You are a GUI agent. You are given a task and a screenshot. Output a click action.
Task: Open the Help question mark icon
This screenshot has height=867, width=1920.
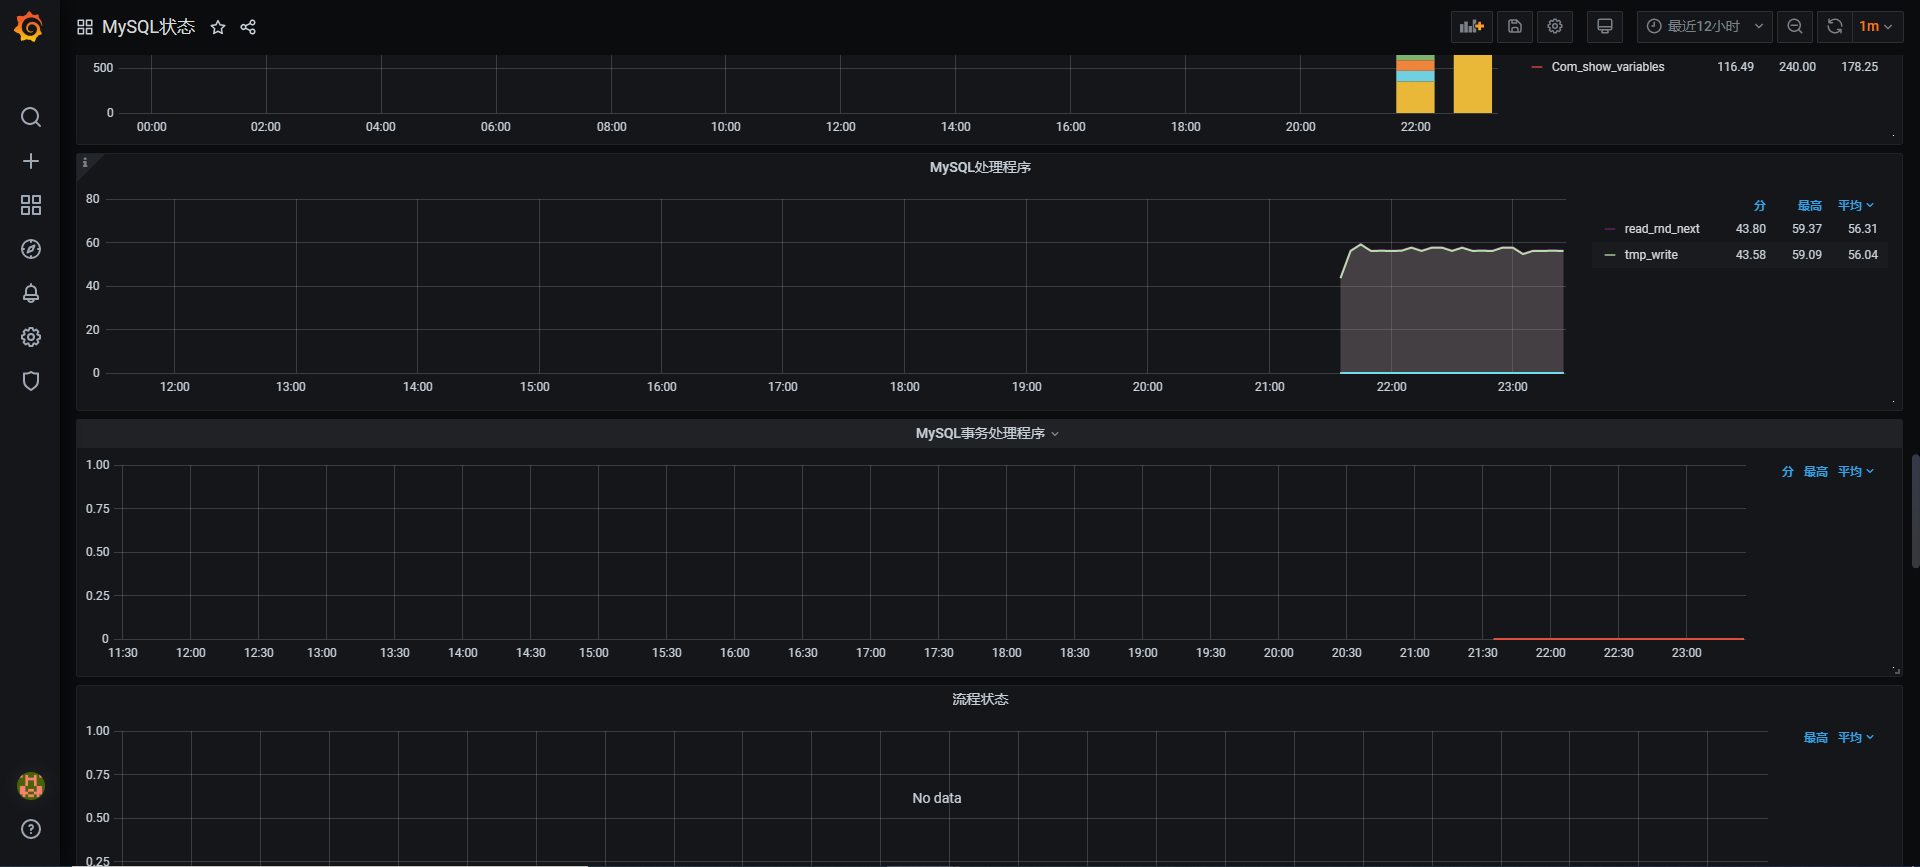coord(31,829)
